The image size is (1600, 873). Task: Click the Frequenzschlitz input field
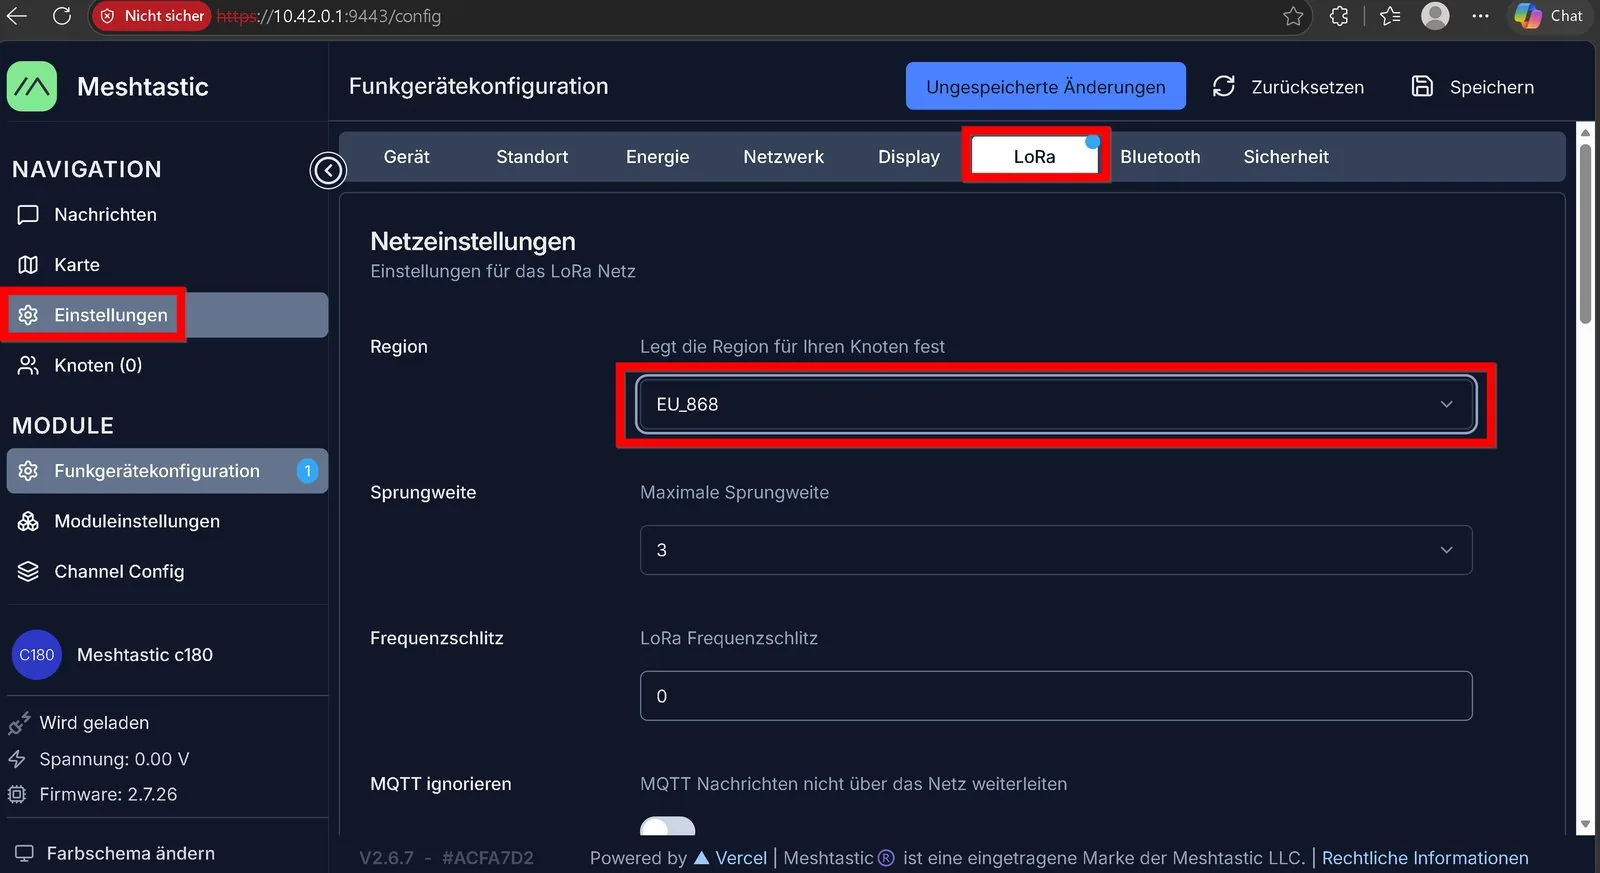(1056, 696)
